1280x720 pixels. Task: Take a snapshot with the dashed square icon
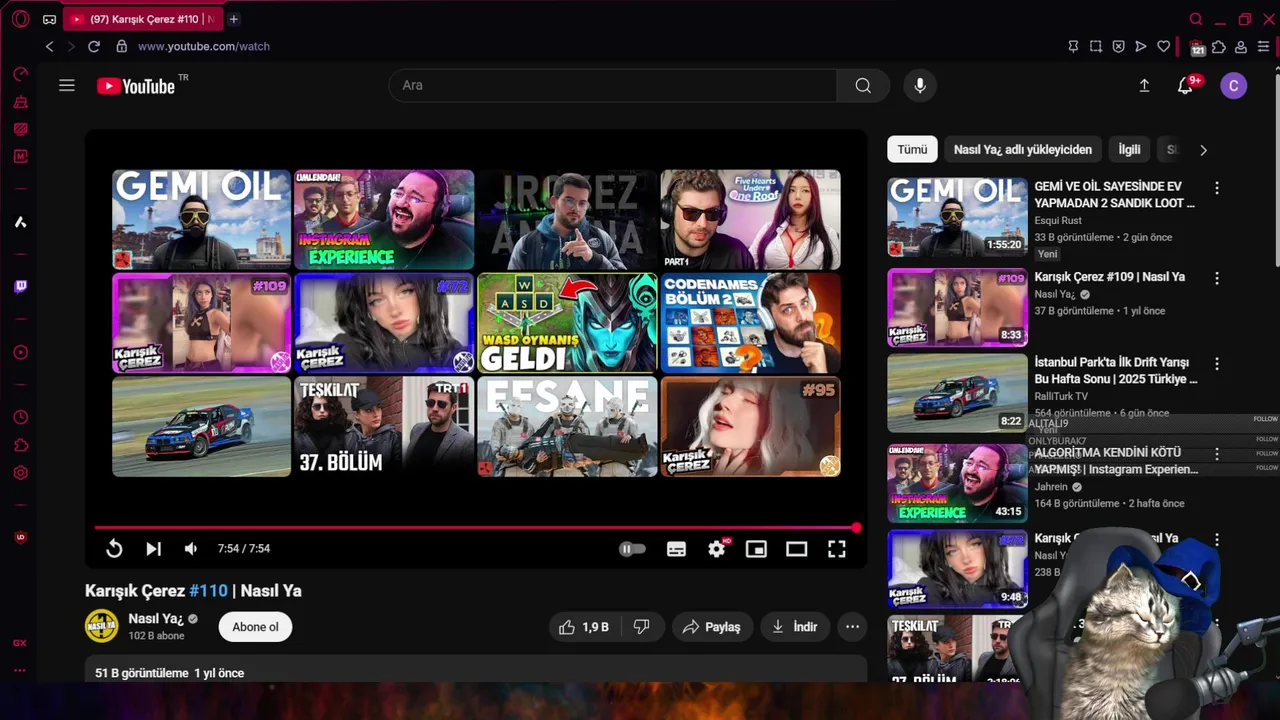coord(1096,46)
